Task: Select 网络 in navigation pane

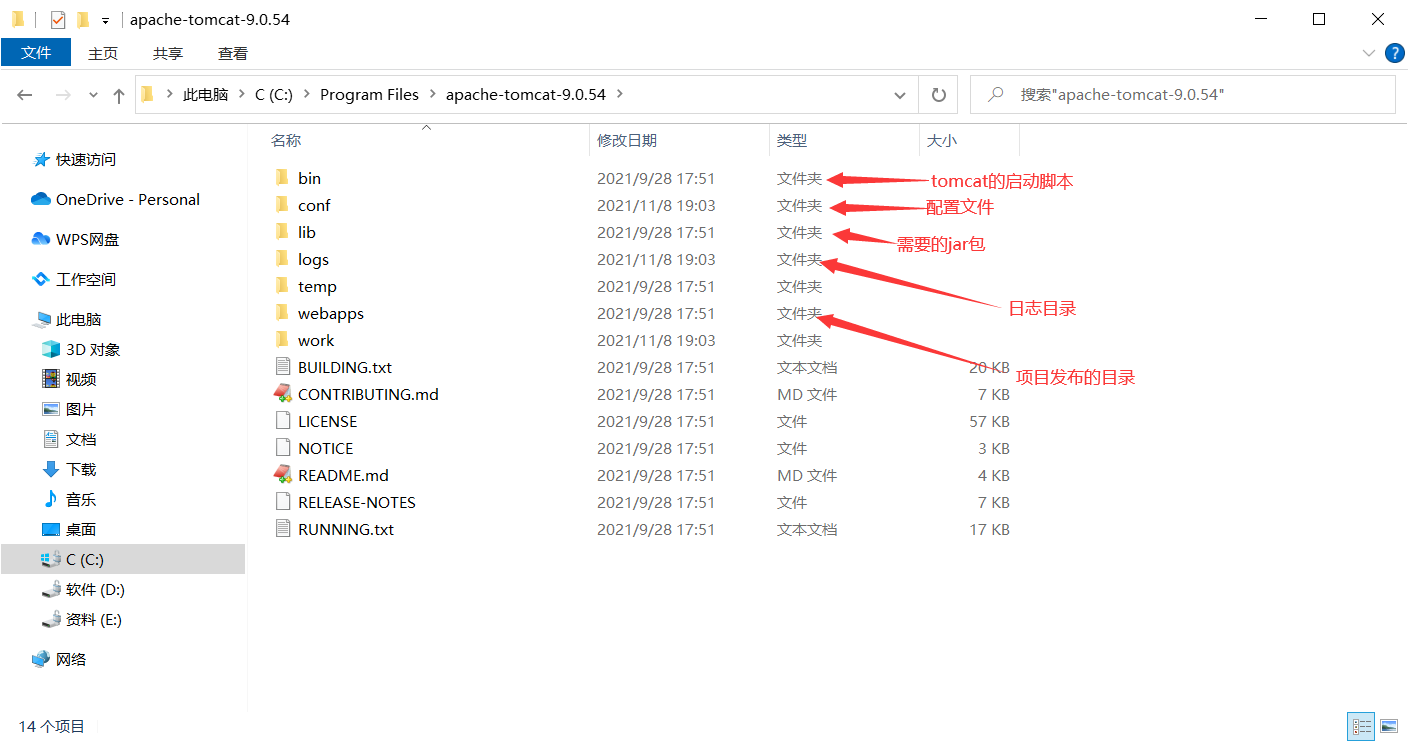Action: pyautogui.click(x=71, y=659)
